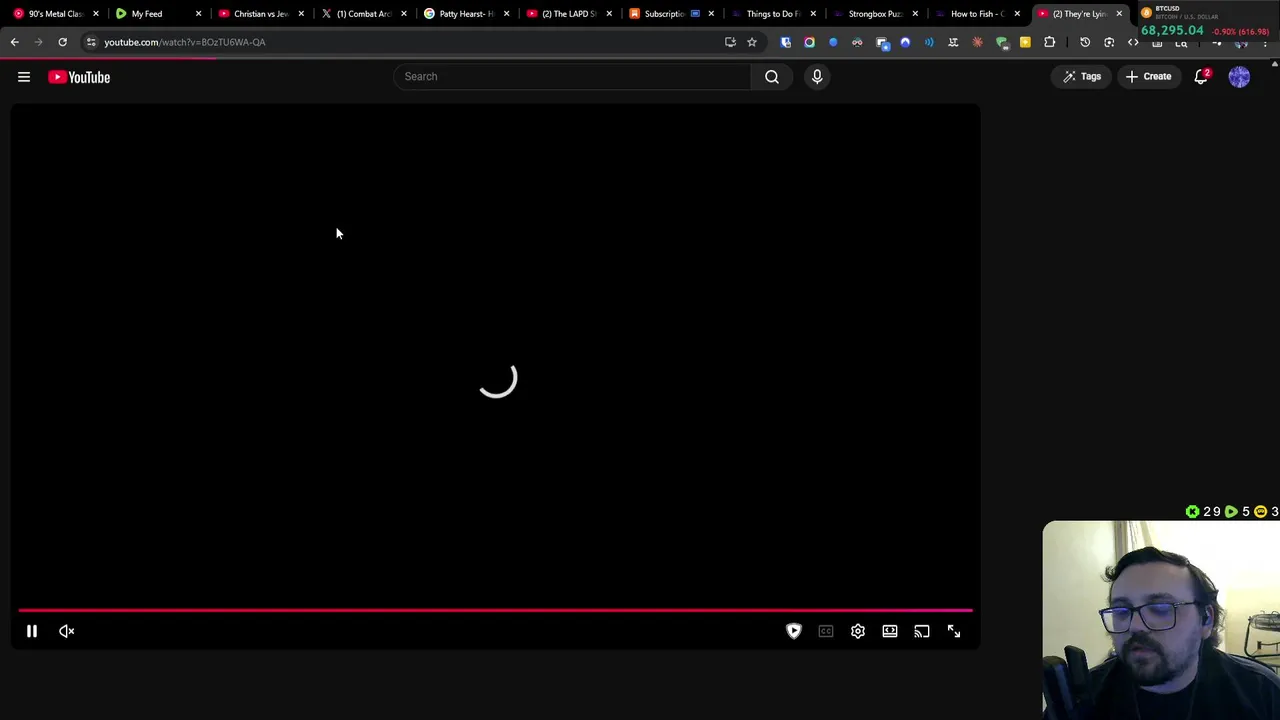Screen dimensions: 1280x720
Task: Cast video with Play on TV icon
Action: coord(922,631)
